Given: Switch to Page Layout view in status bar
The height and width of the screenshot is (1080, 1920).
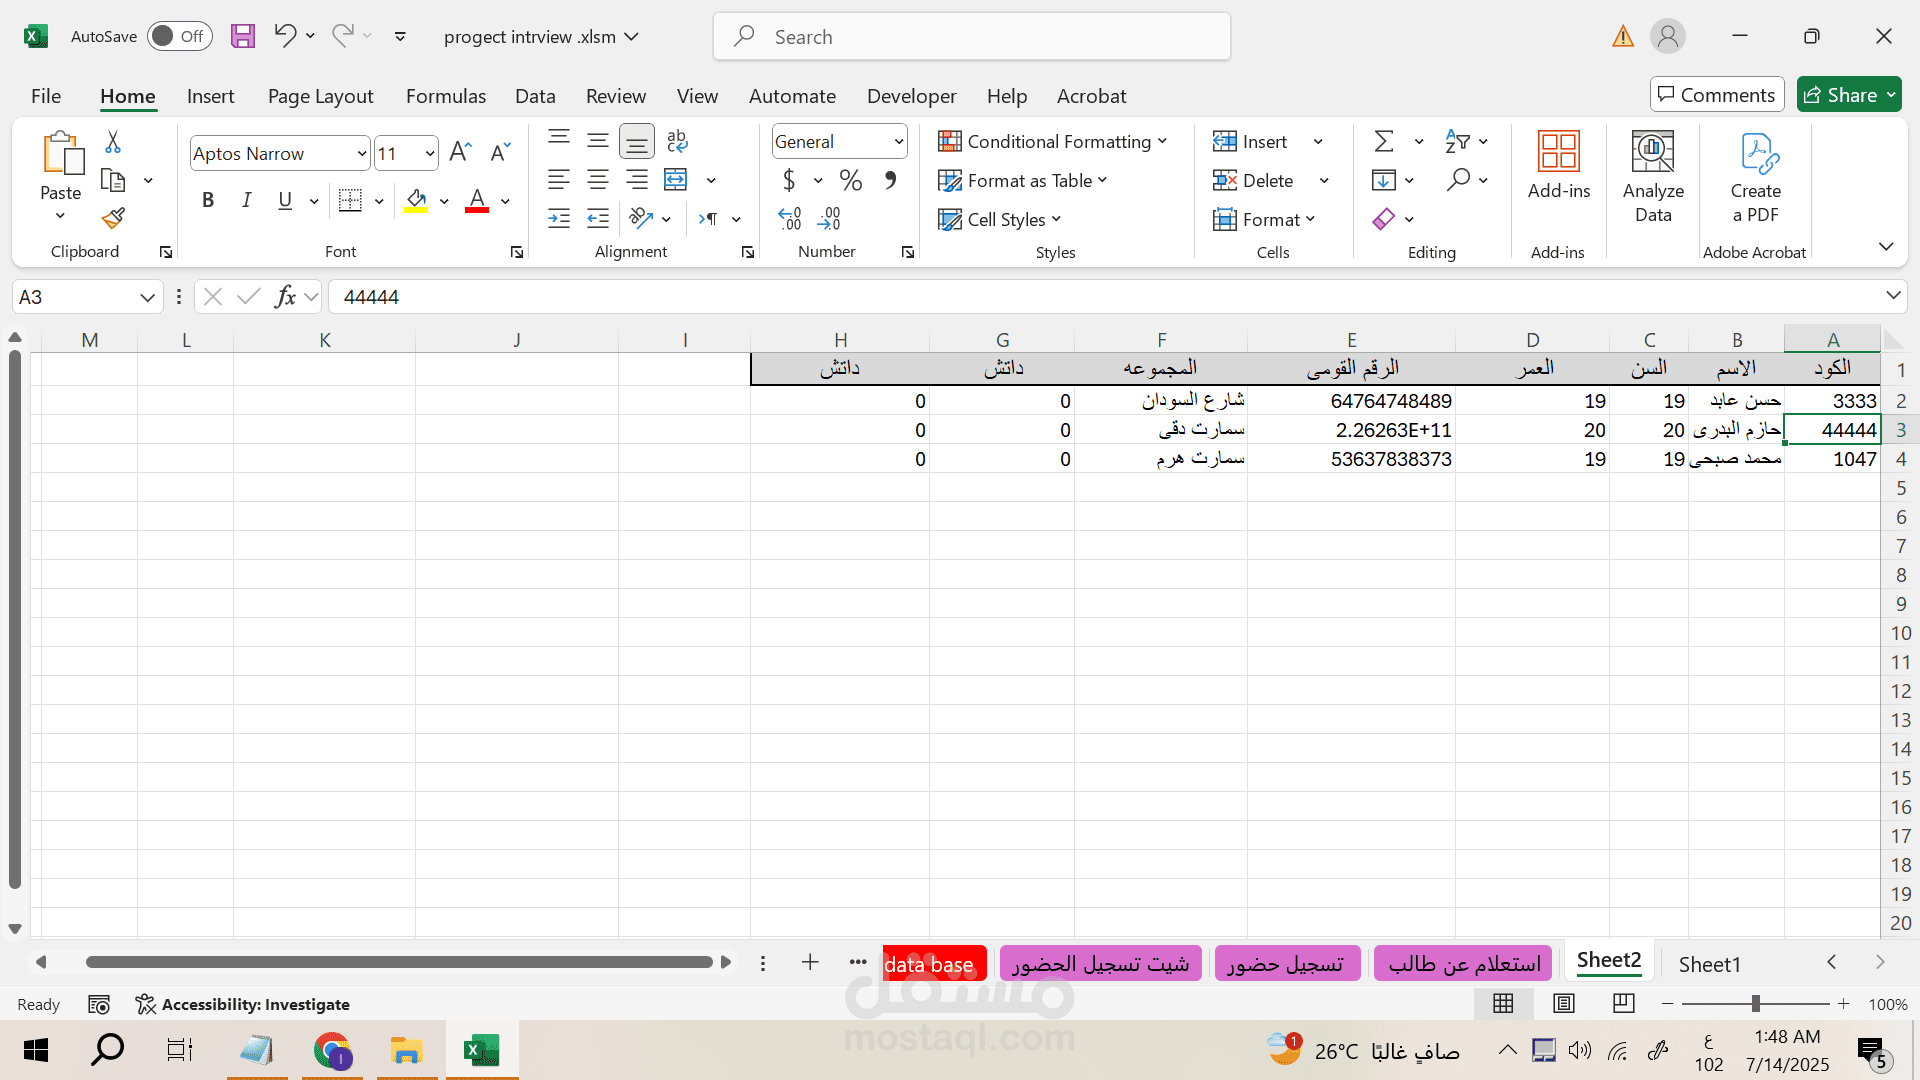Looking at the screenshot, I should tap(1564, 1003).
